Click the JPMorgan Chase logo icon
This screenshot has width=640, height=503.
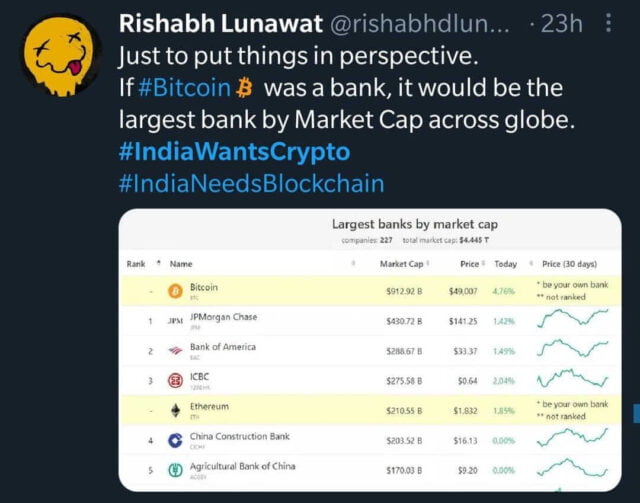click(175, 321)
